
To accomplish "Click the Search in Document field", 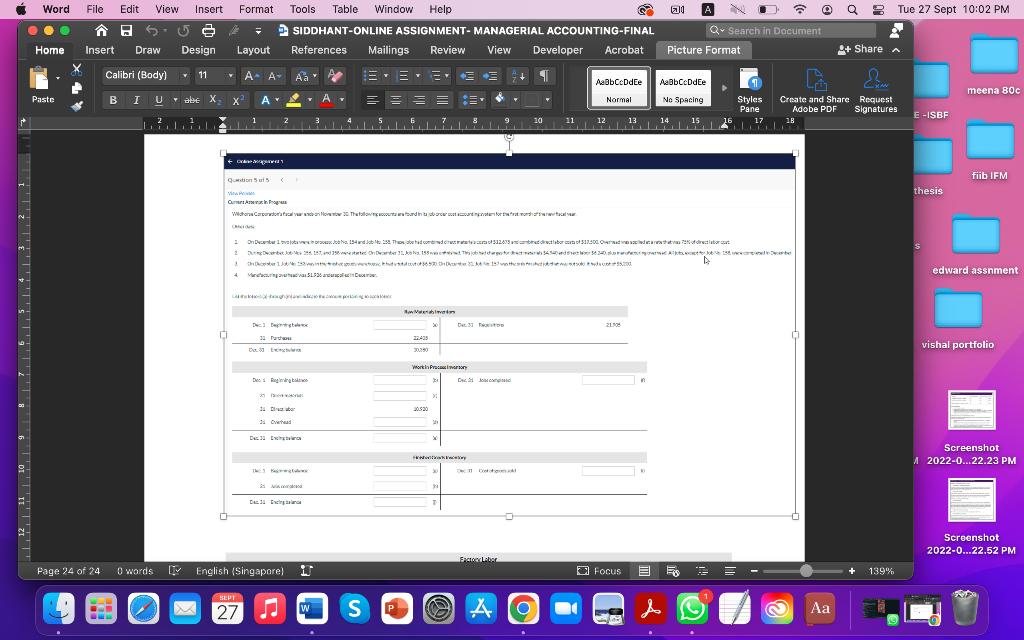I will click(790, 30).
